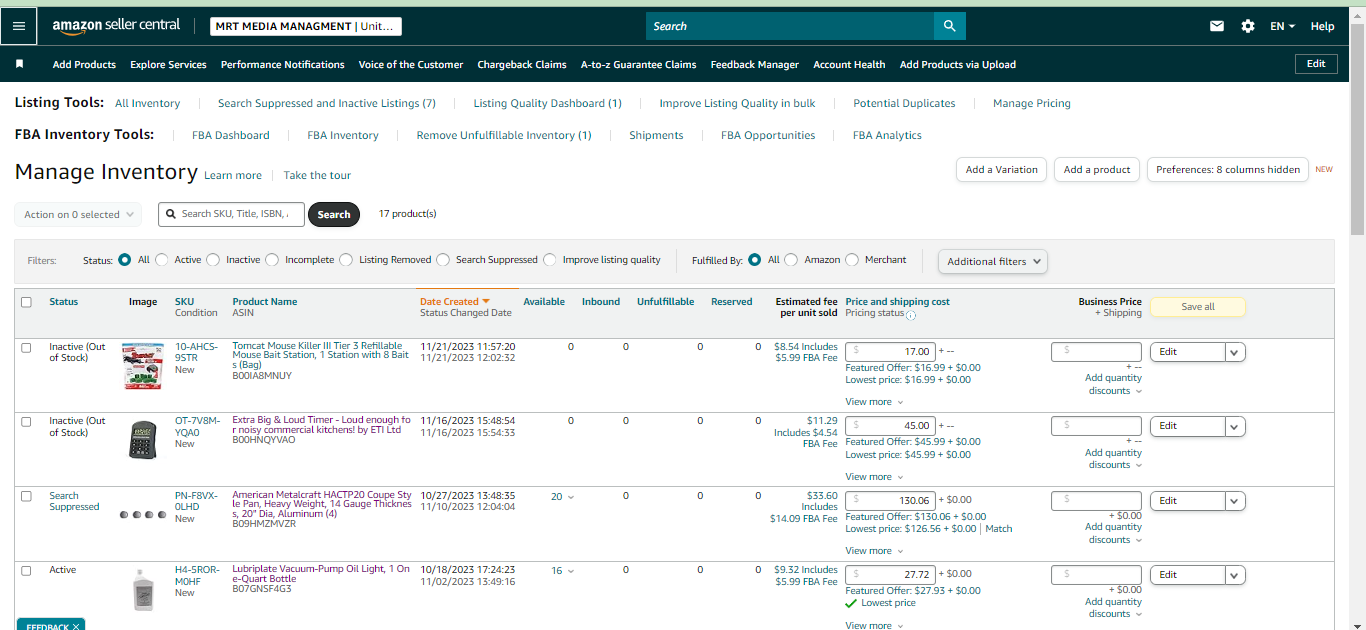Close the Feedback tab with its X
This screenshot has height=630, width=1366.
[x=76, y=627]
